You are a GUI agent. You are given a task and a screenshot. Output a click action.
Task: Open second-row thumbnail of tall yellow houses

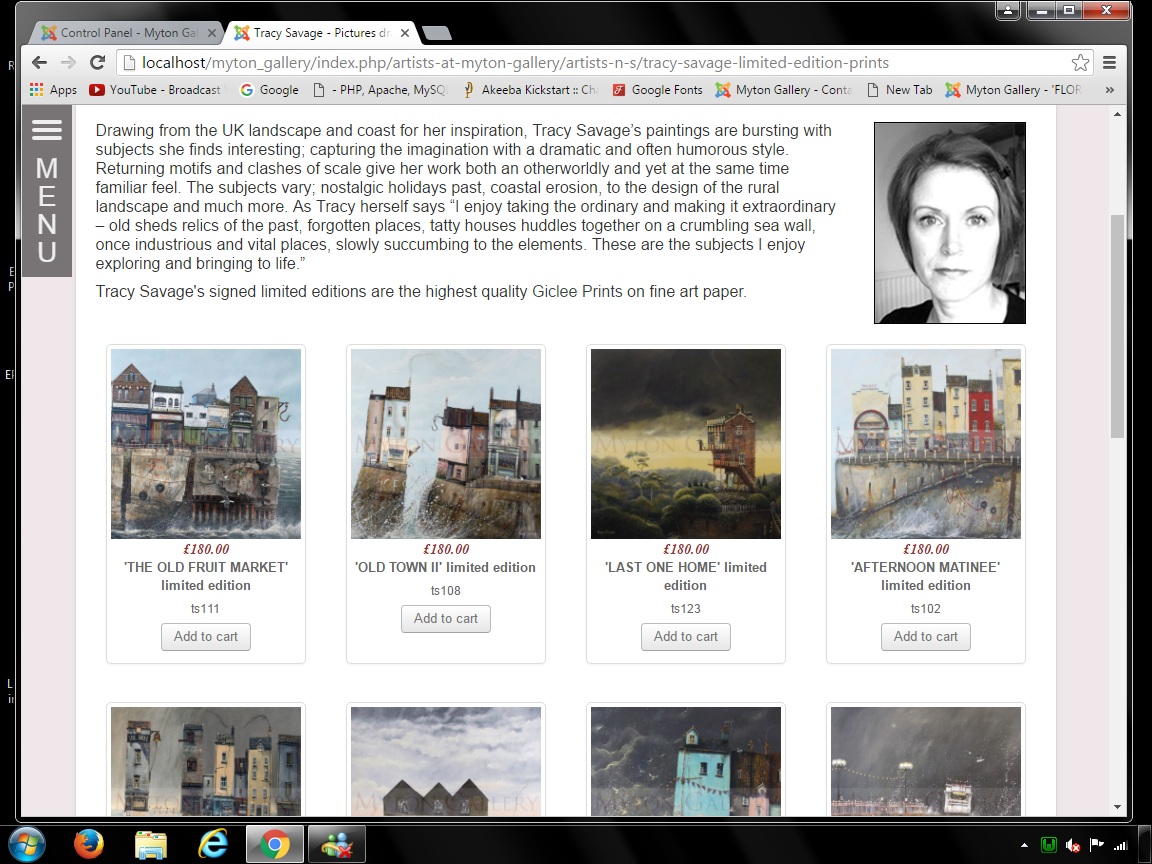point(206,761)
